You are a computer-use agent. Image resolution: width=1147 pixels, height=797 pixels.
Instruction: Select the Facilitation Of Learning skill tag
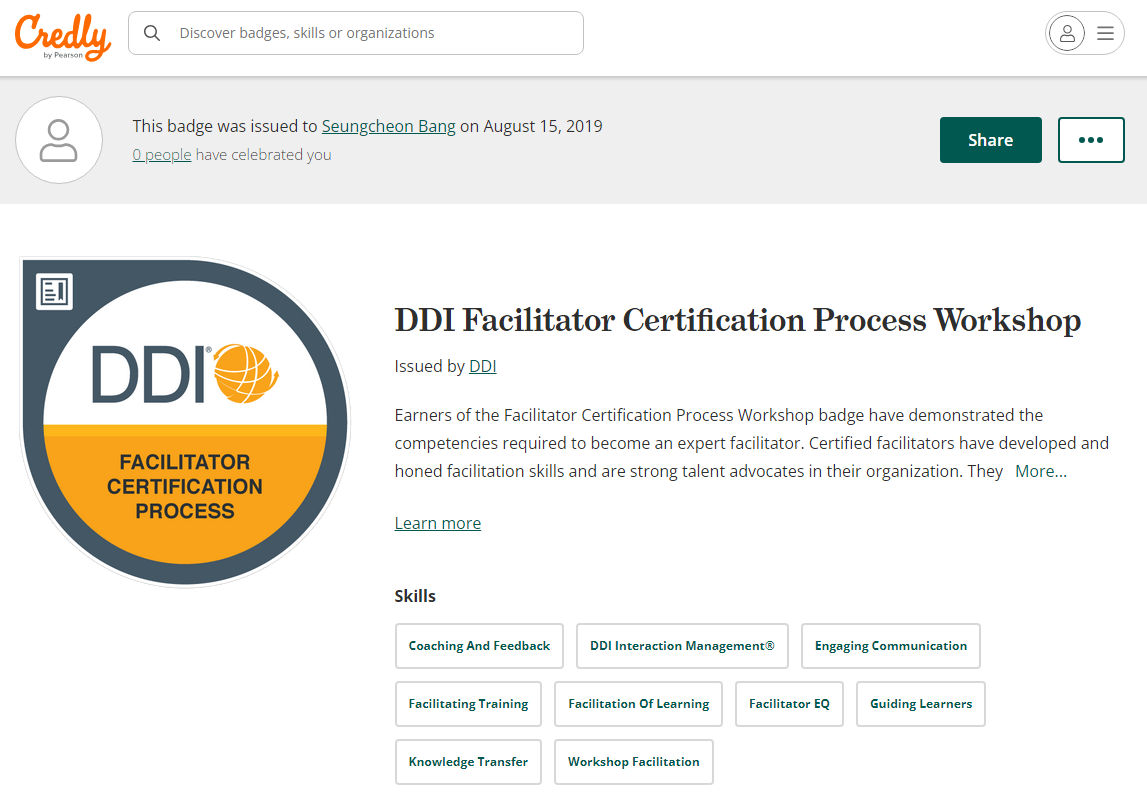(x=638, y=703)
